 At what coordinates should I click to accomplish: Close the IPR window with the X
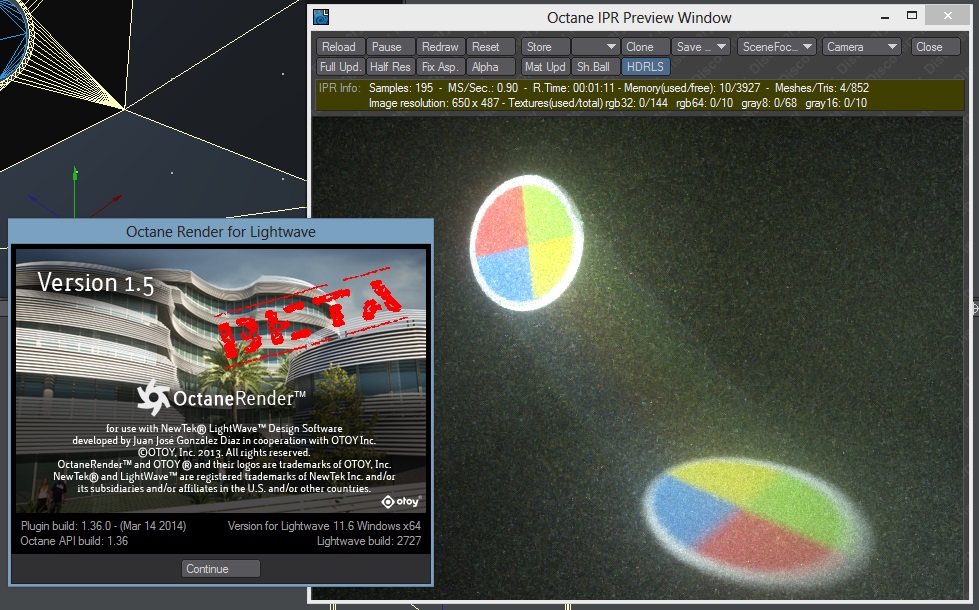(x=948, y=16)
